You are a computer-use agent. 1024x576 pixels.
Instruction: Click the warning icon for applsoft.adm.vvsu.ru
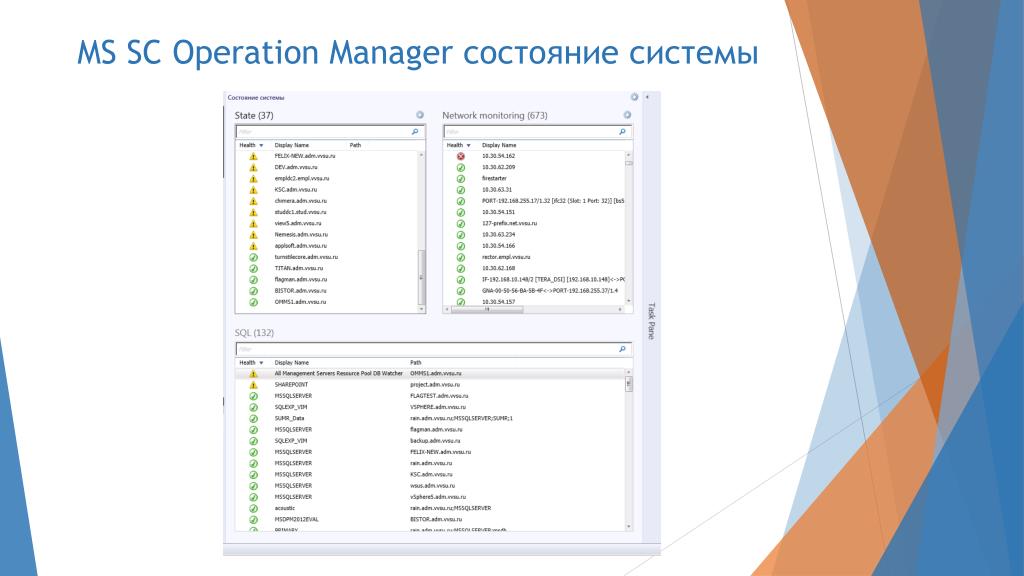coord(253,246)
